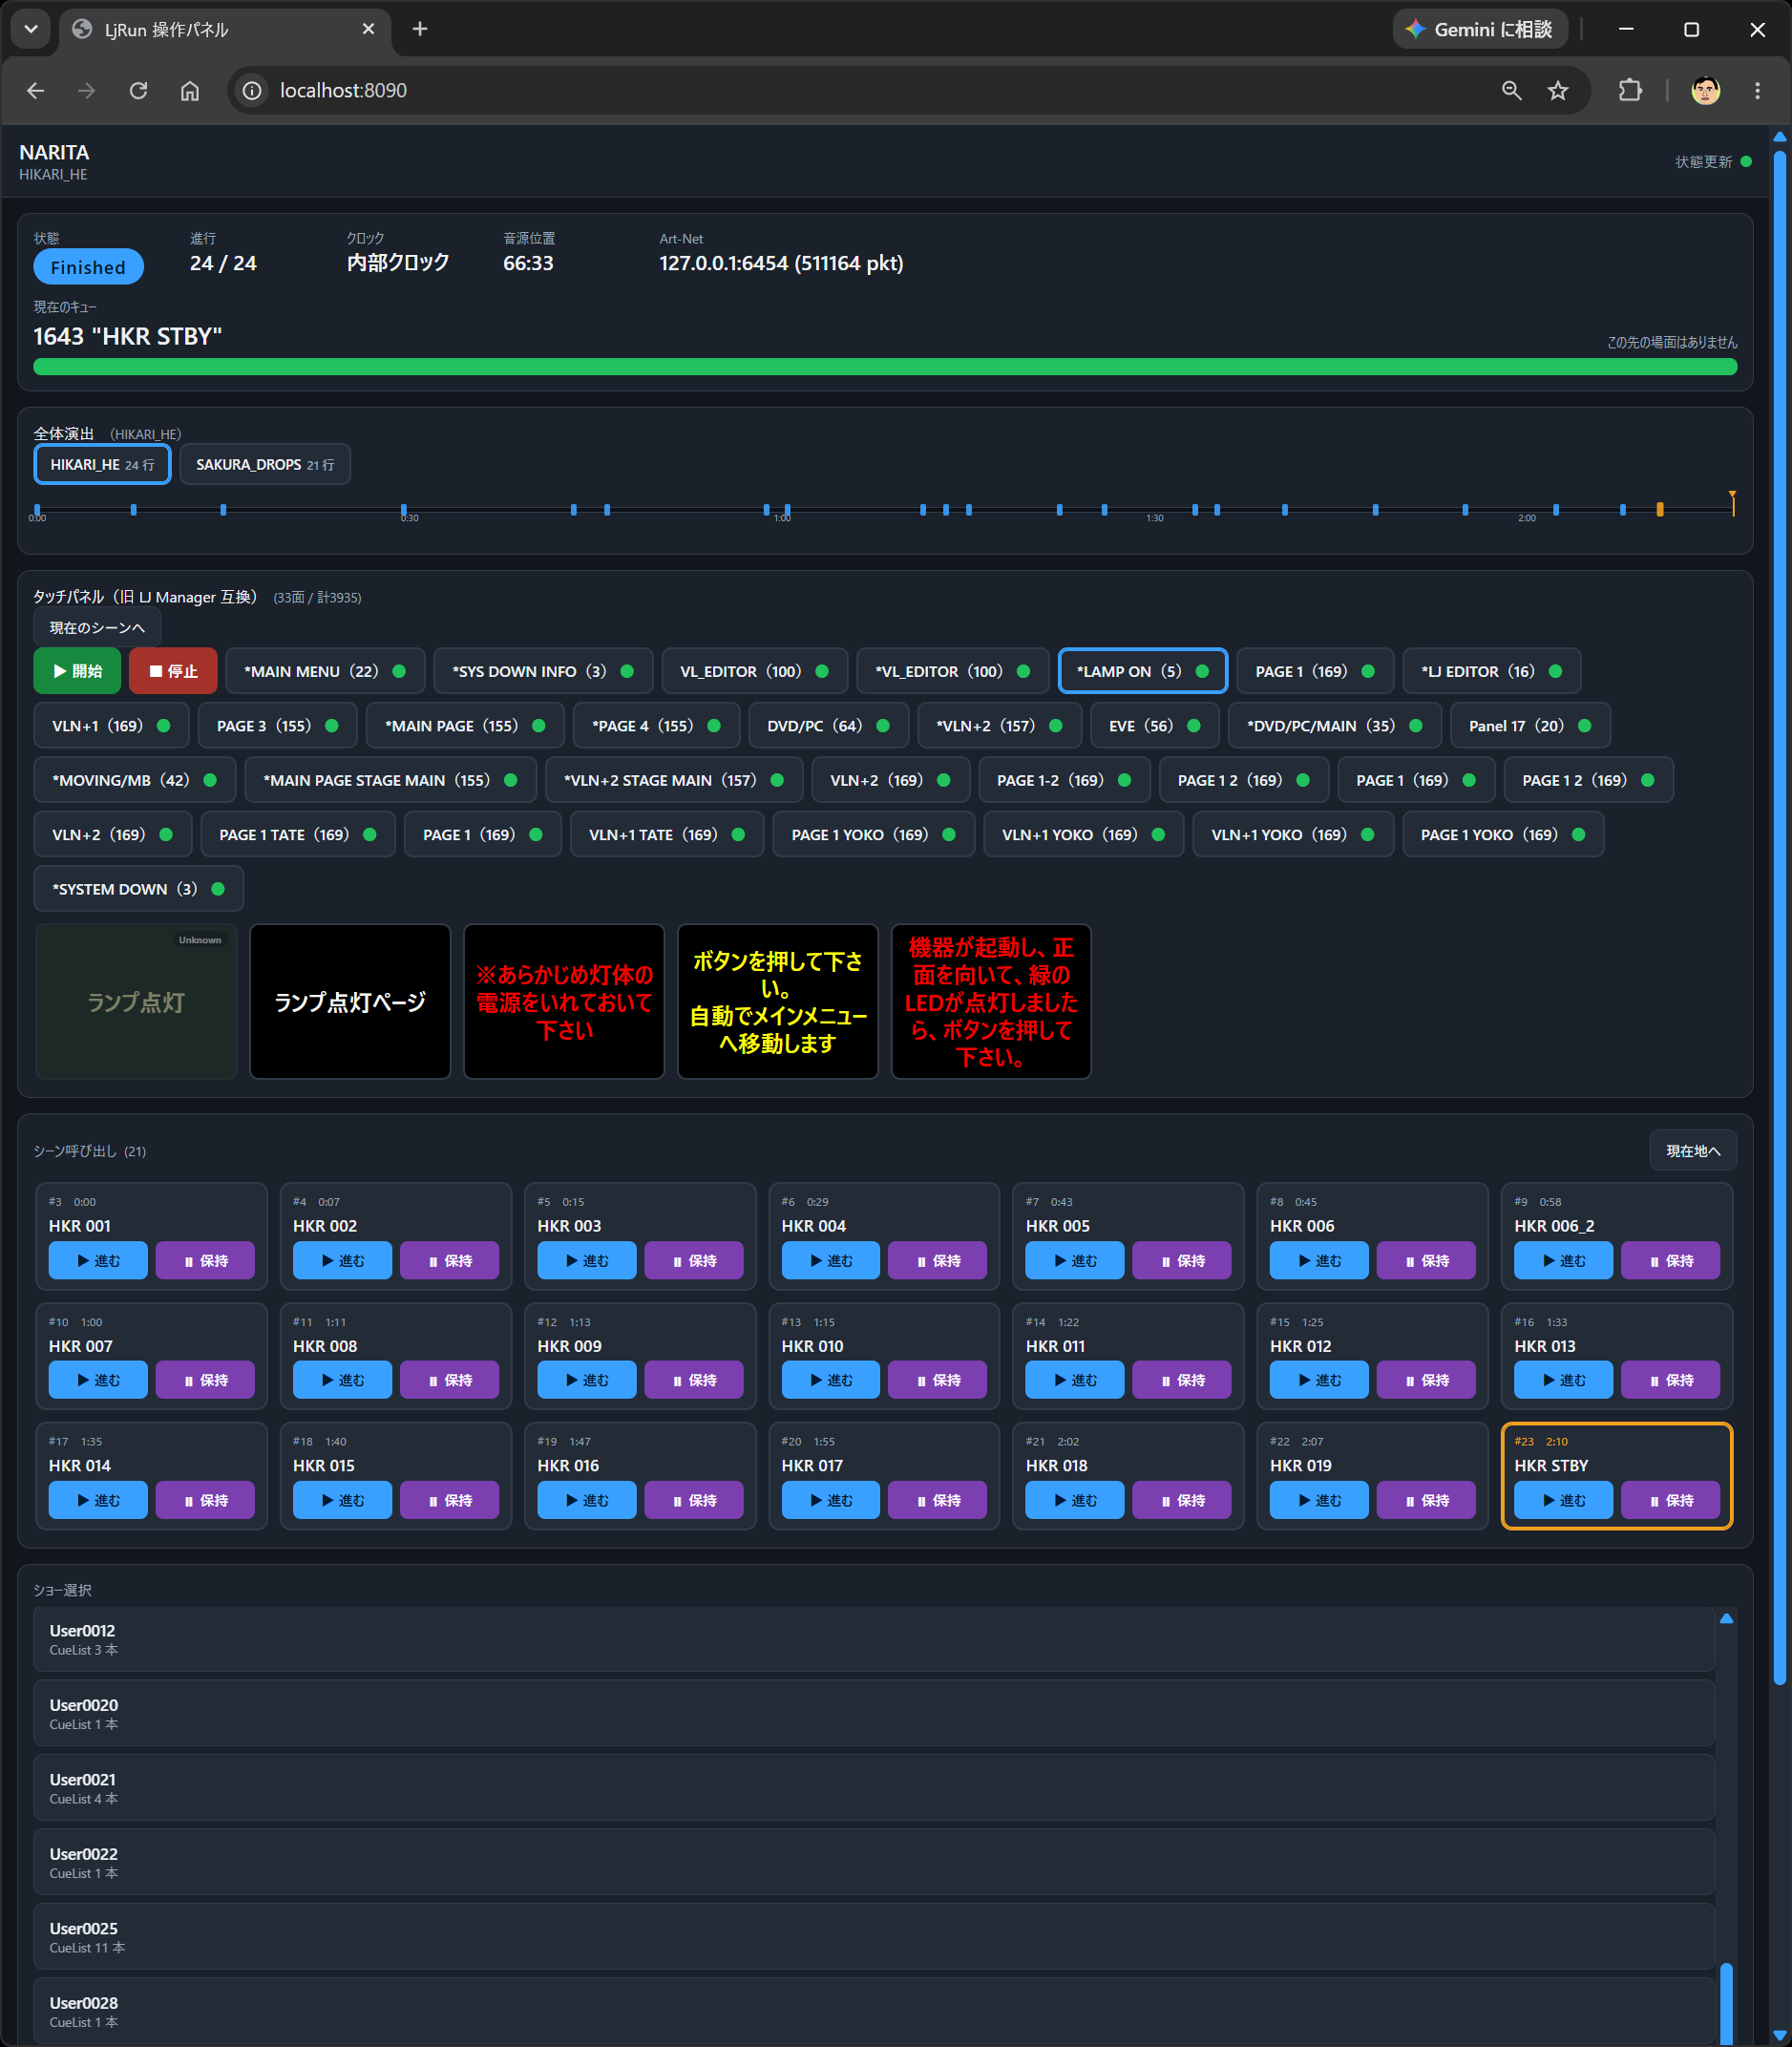Click show list scroll-up arrow

click(x=1726, y=1617)
